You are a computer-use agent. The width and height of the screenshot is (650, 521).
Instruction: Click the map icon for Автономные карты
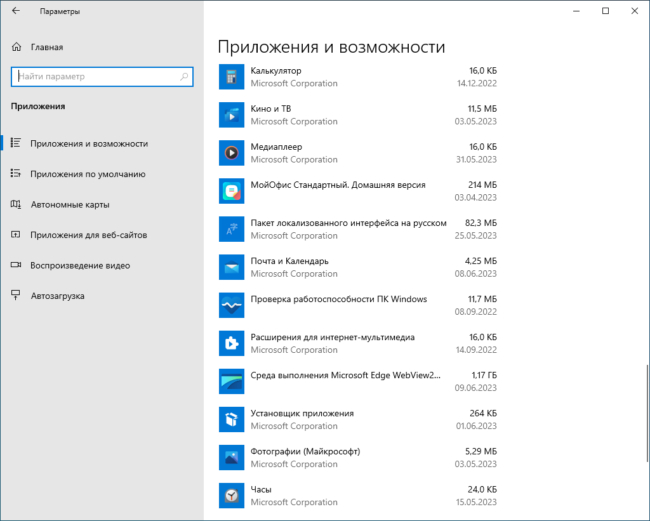click(16, 204)
